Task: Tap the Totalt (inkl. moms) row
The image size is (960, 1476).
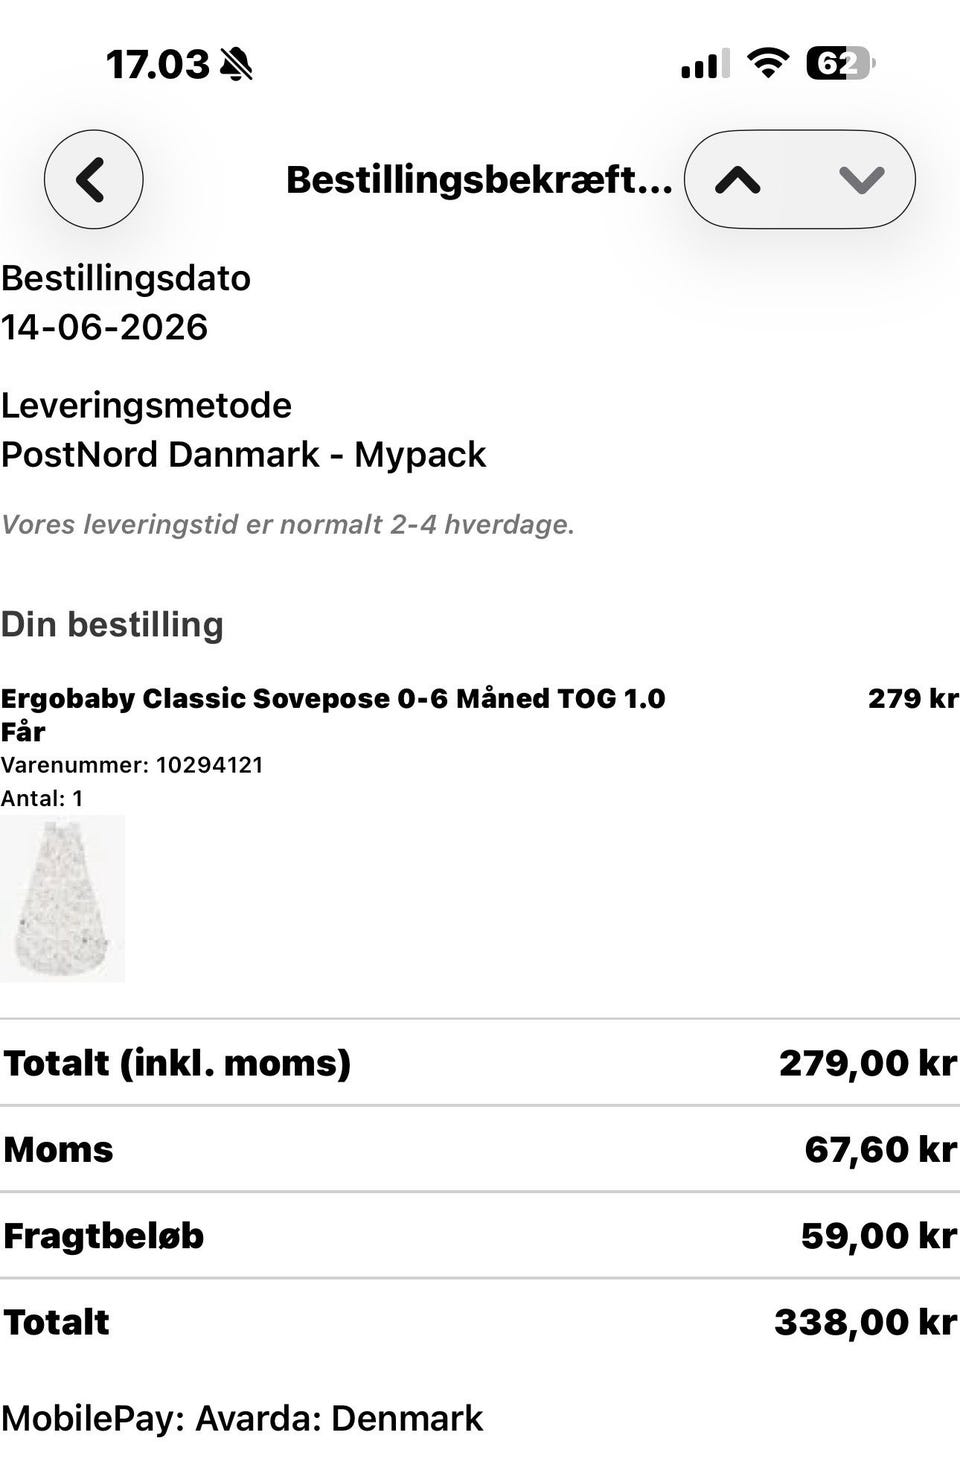Action: coord(480,1062)
